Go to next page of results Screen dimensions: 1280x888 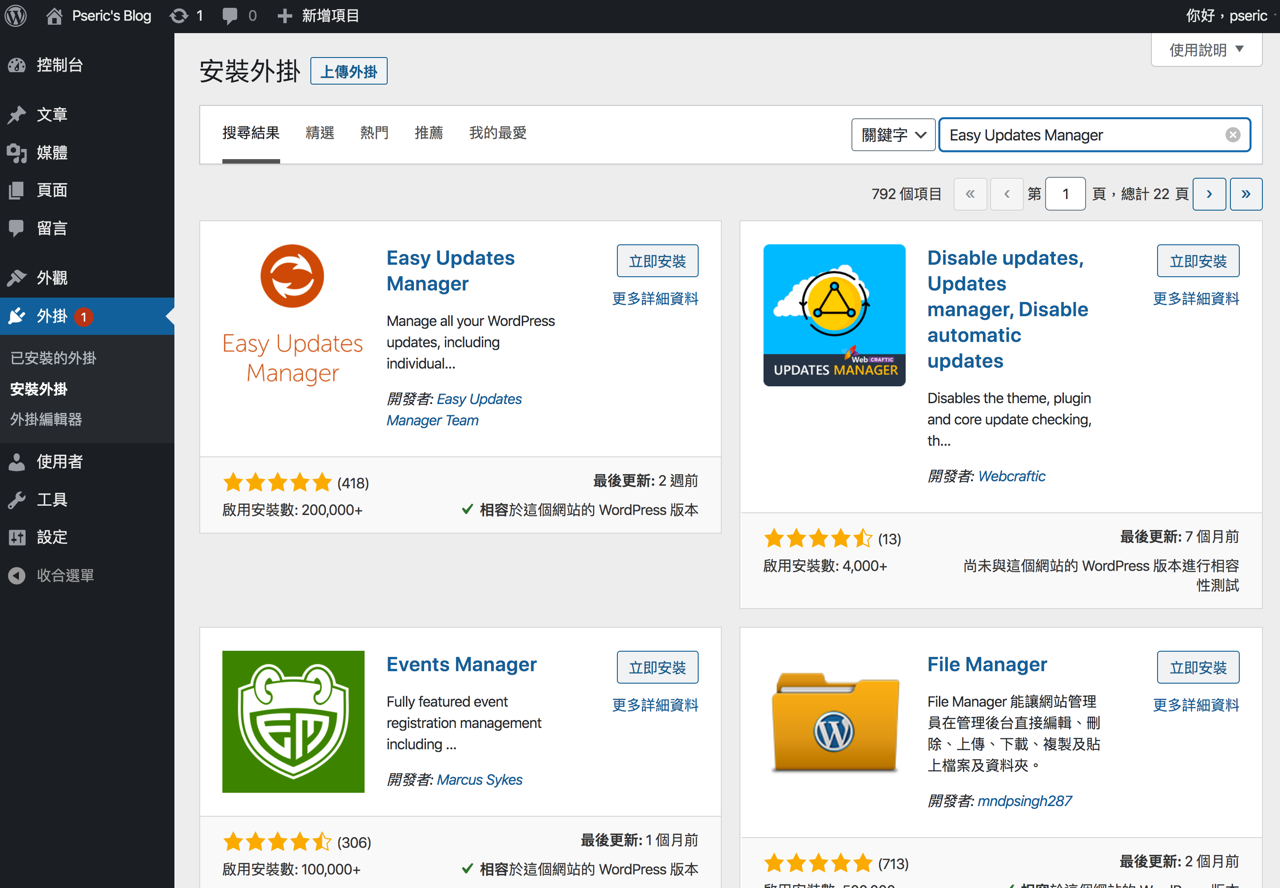click(1209, 194)
